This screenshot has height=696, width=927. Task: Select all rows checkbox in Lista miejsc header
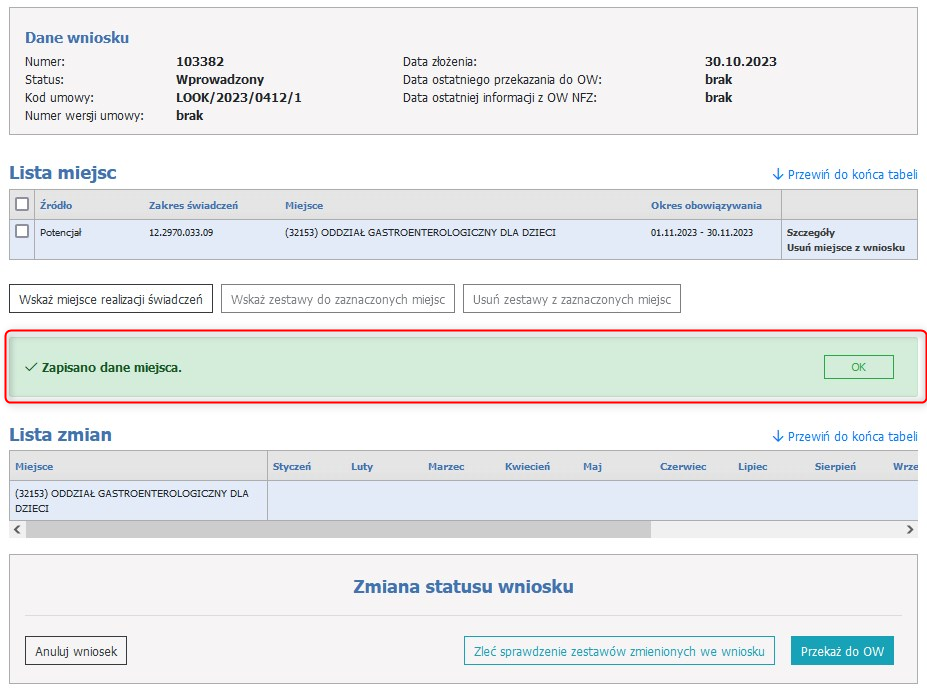(22, 204)
